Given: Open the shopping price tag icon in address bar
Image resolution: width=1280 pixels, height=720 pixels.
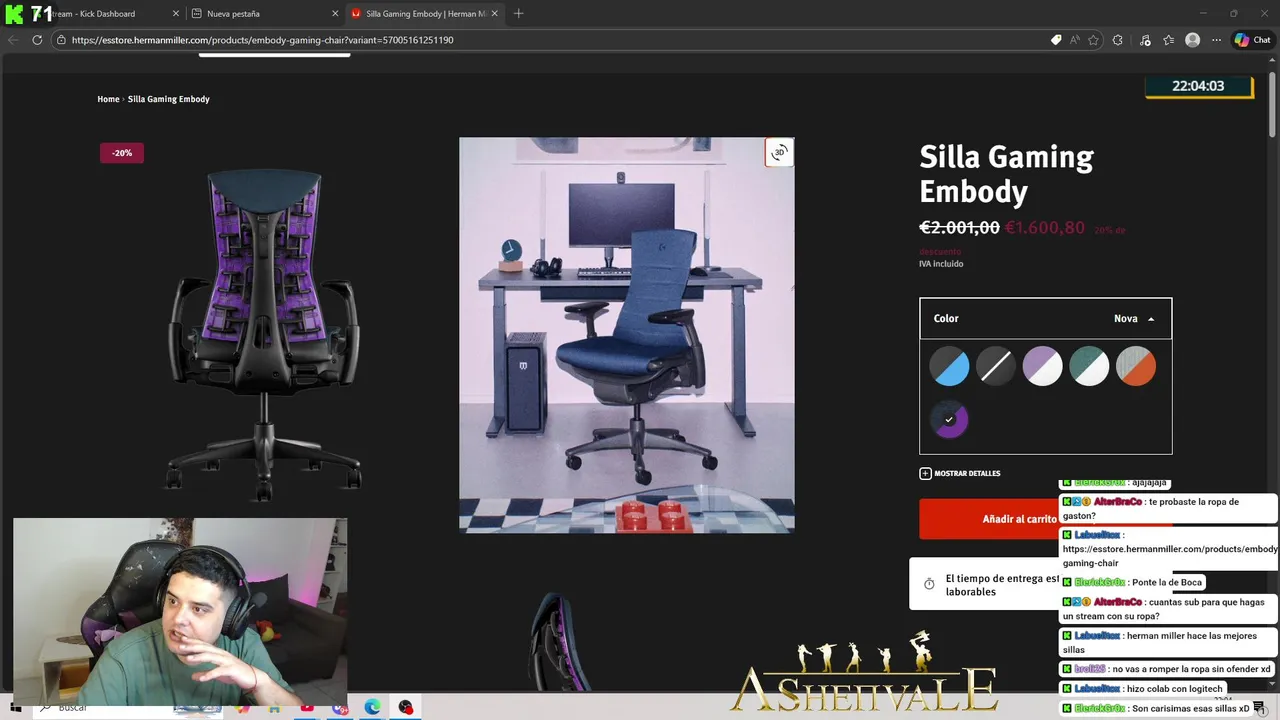Looking at the screenshot, I should tap(1056, 40).
